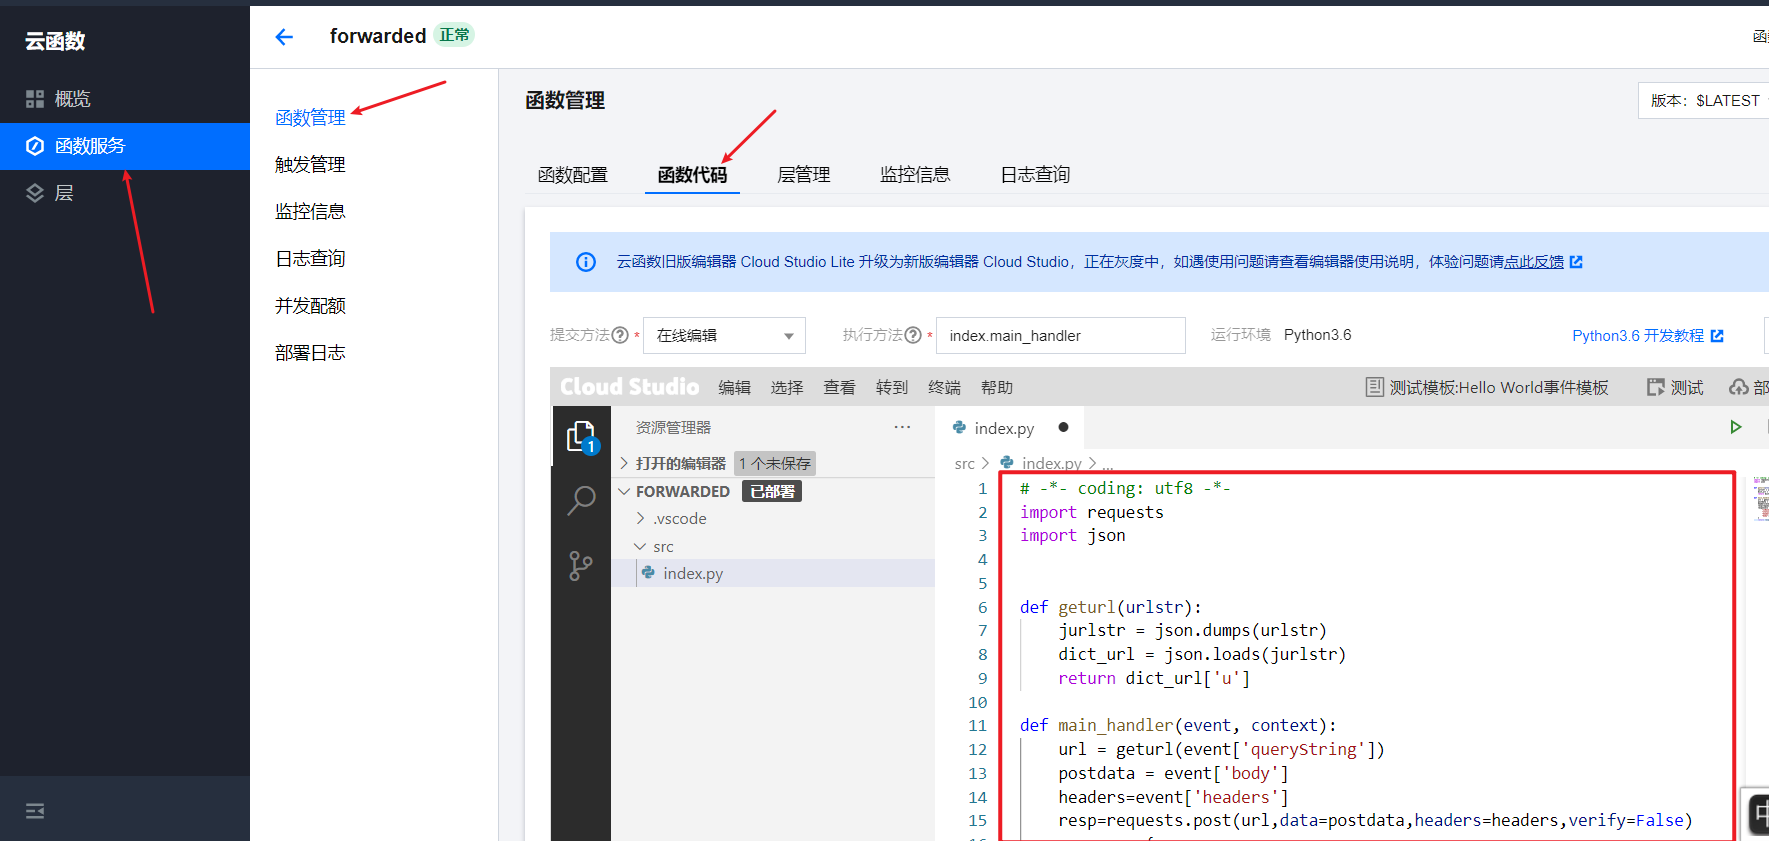Open 触发管理 in the secondary sidebar
This screenshot has height=841, width=1769.
tap(310, 165)
